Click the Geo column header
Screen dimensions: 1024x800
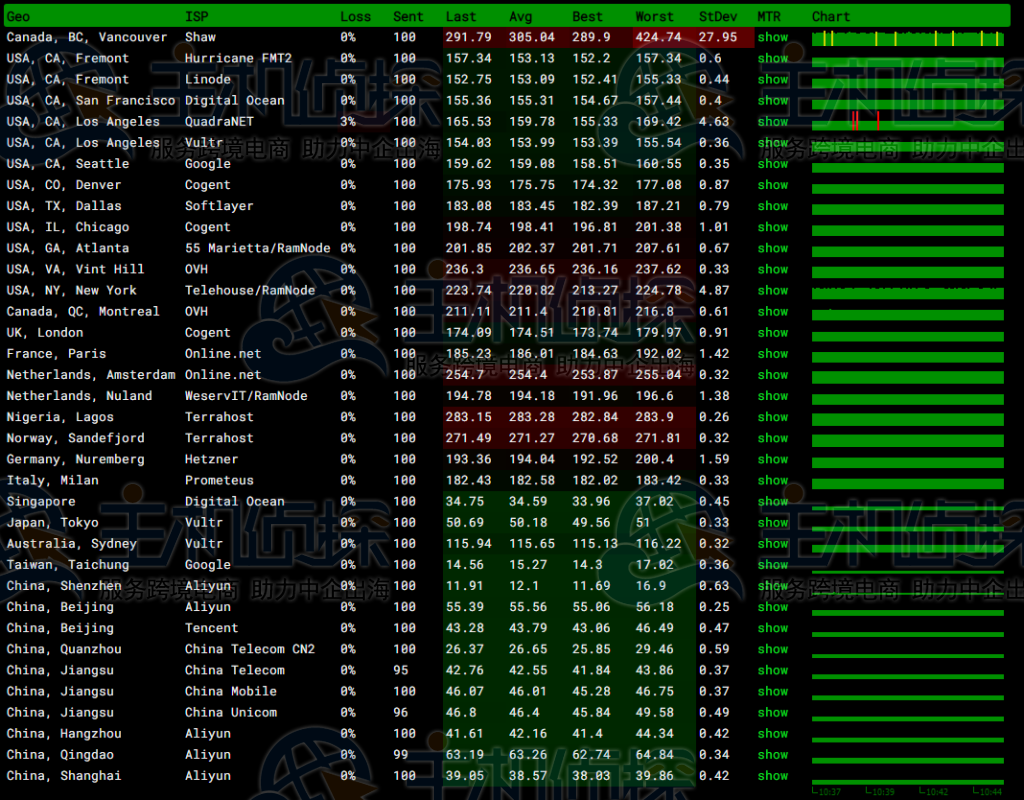pyautogui.click(x=18, y=16)
